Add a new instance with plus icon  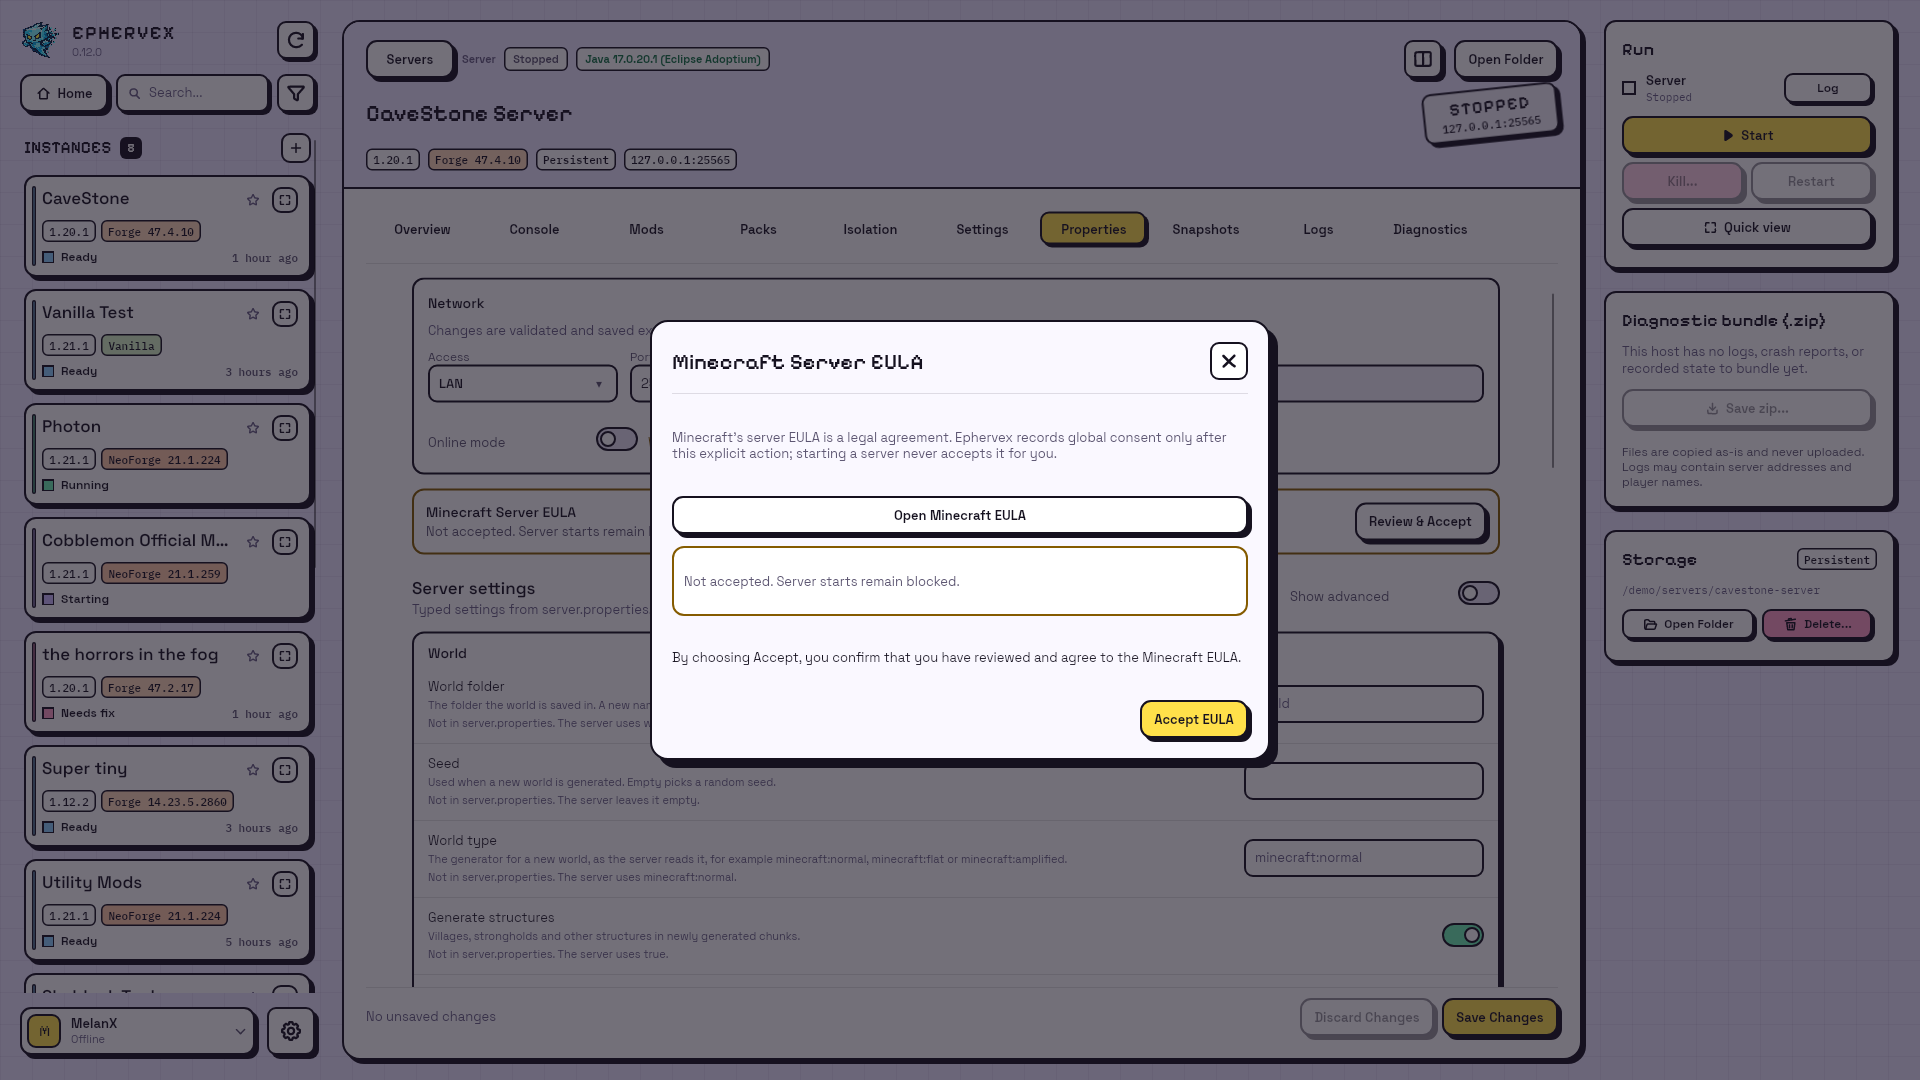tap(296, 148)
